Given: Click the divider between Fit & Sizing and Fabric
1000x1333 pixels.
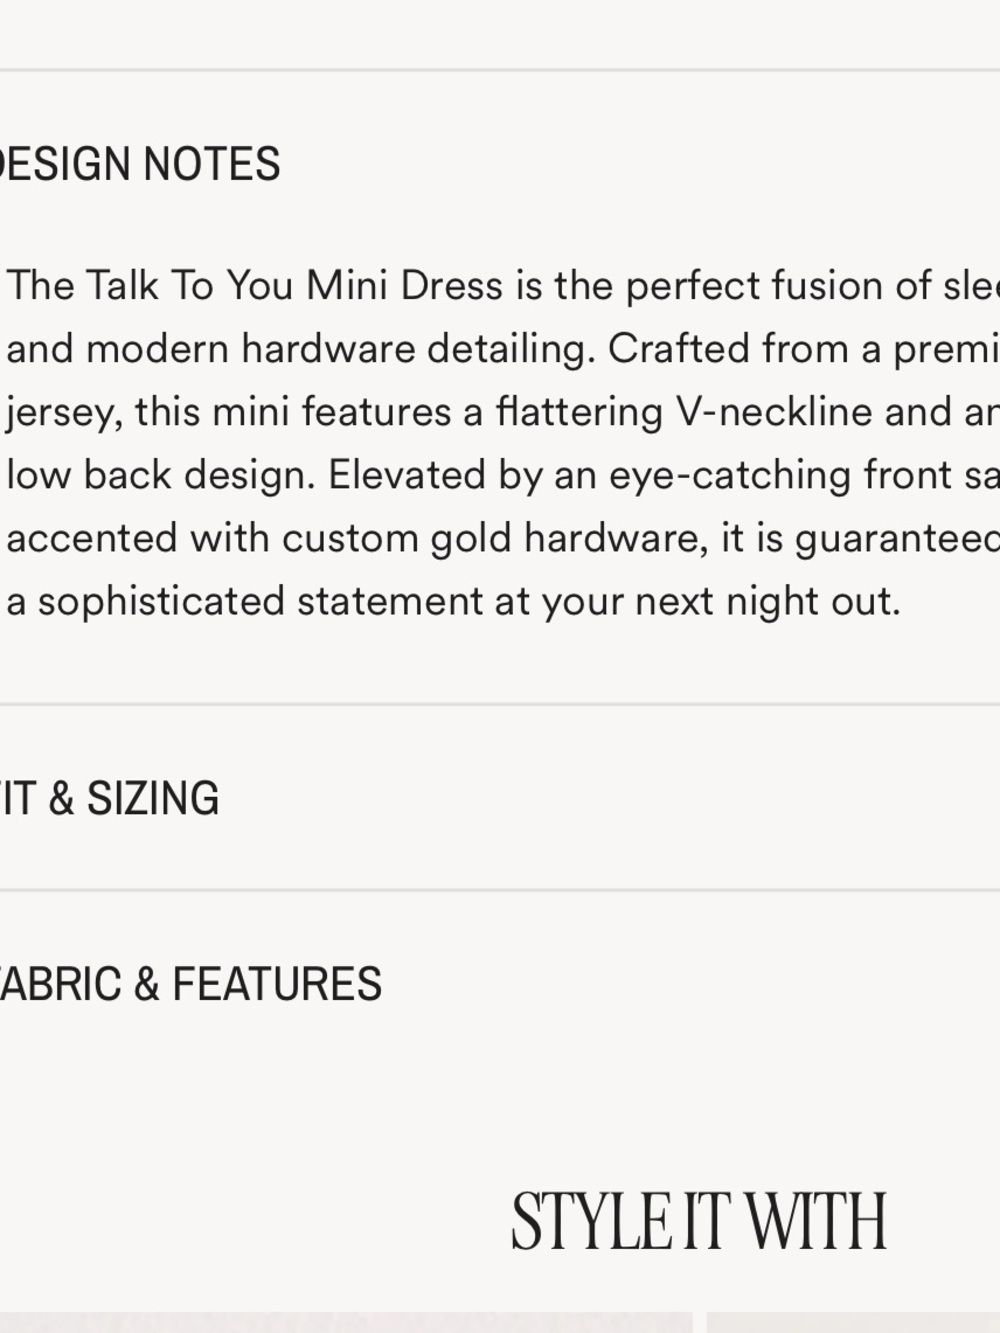Looking at the screenshot, I should click(x=500, y=890).
